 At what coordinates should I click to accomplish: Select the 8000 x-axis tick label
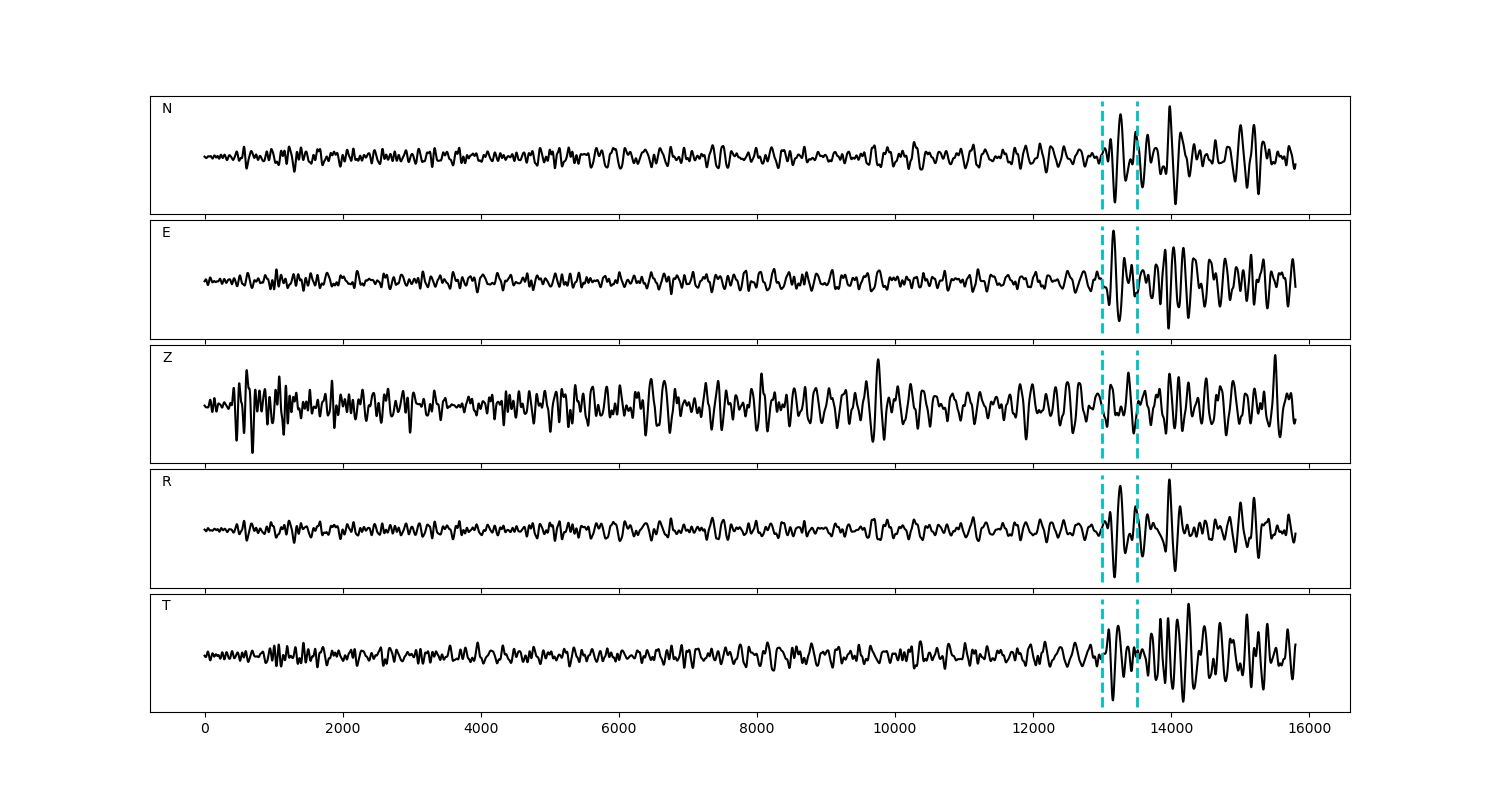click(757, 730)
